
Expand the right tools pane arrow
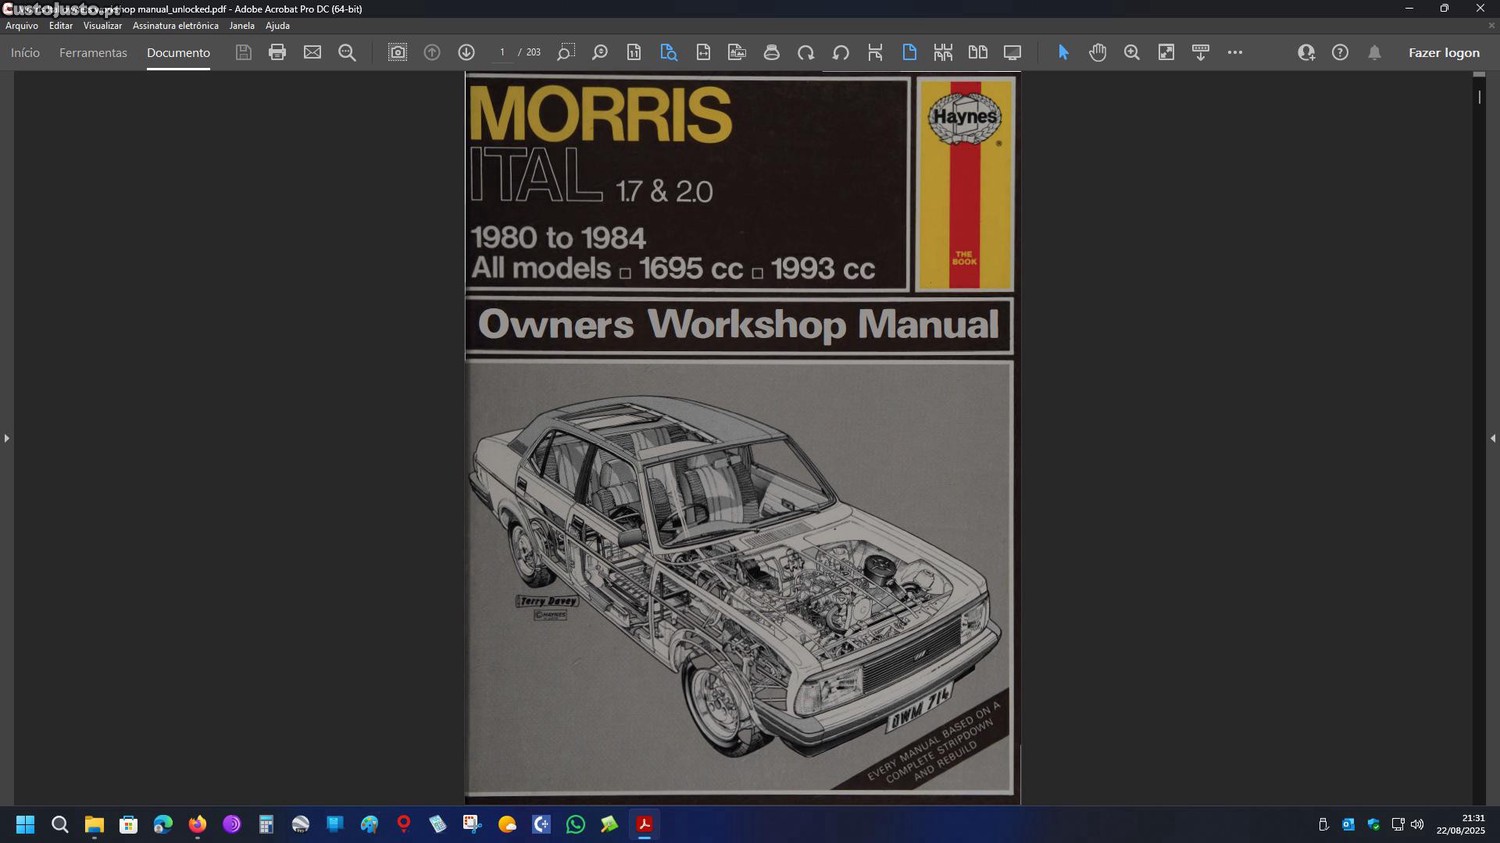1492,438
